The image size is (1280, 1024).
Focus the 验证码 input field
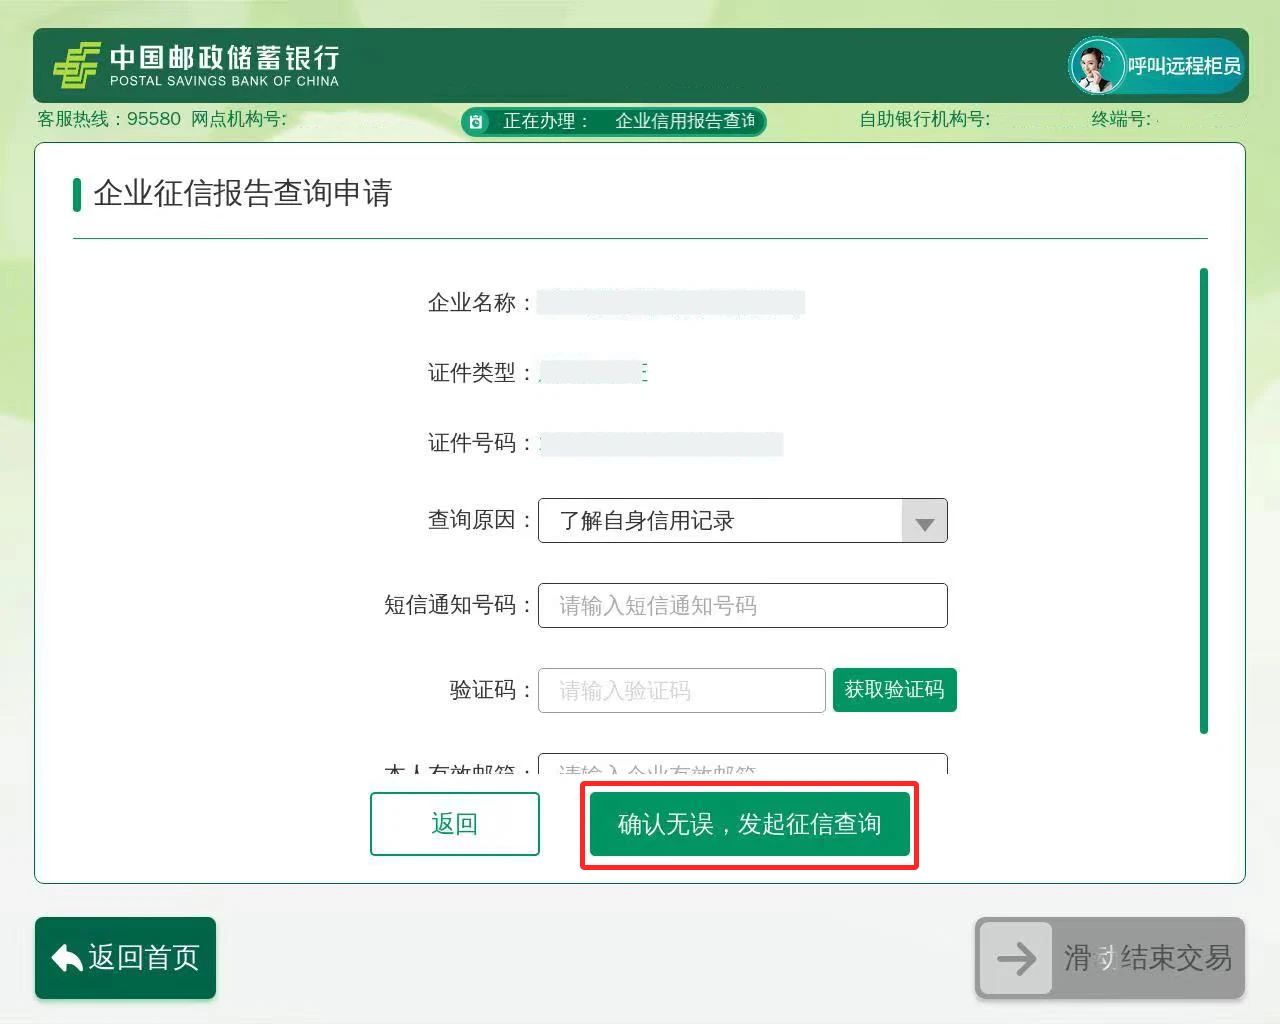681,691
